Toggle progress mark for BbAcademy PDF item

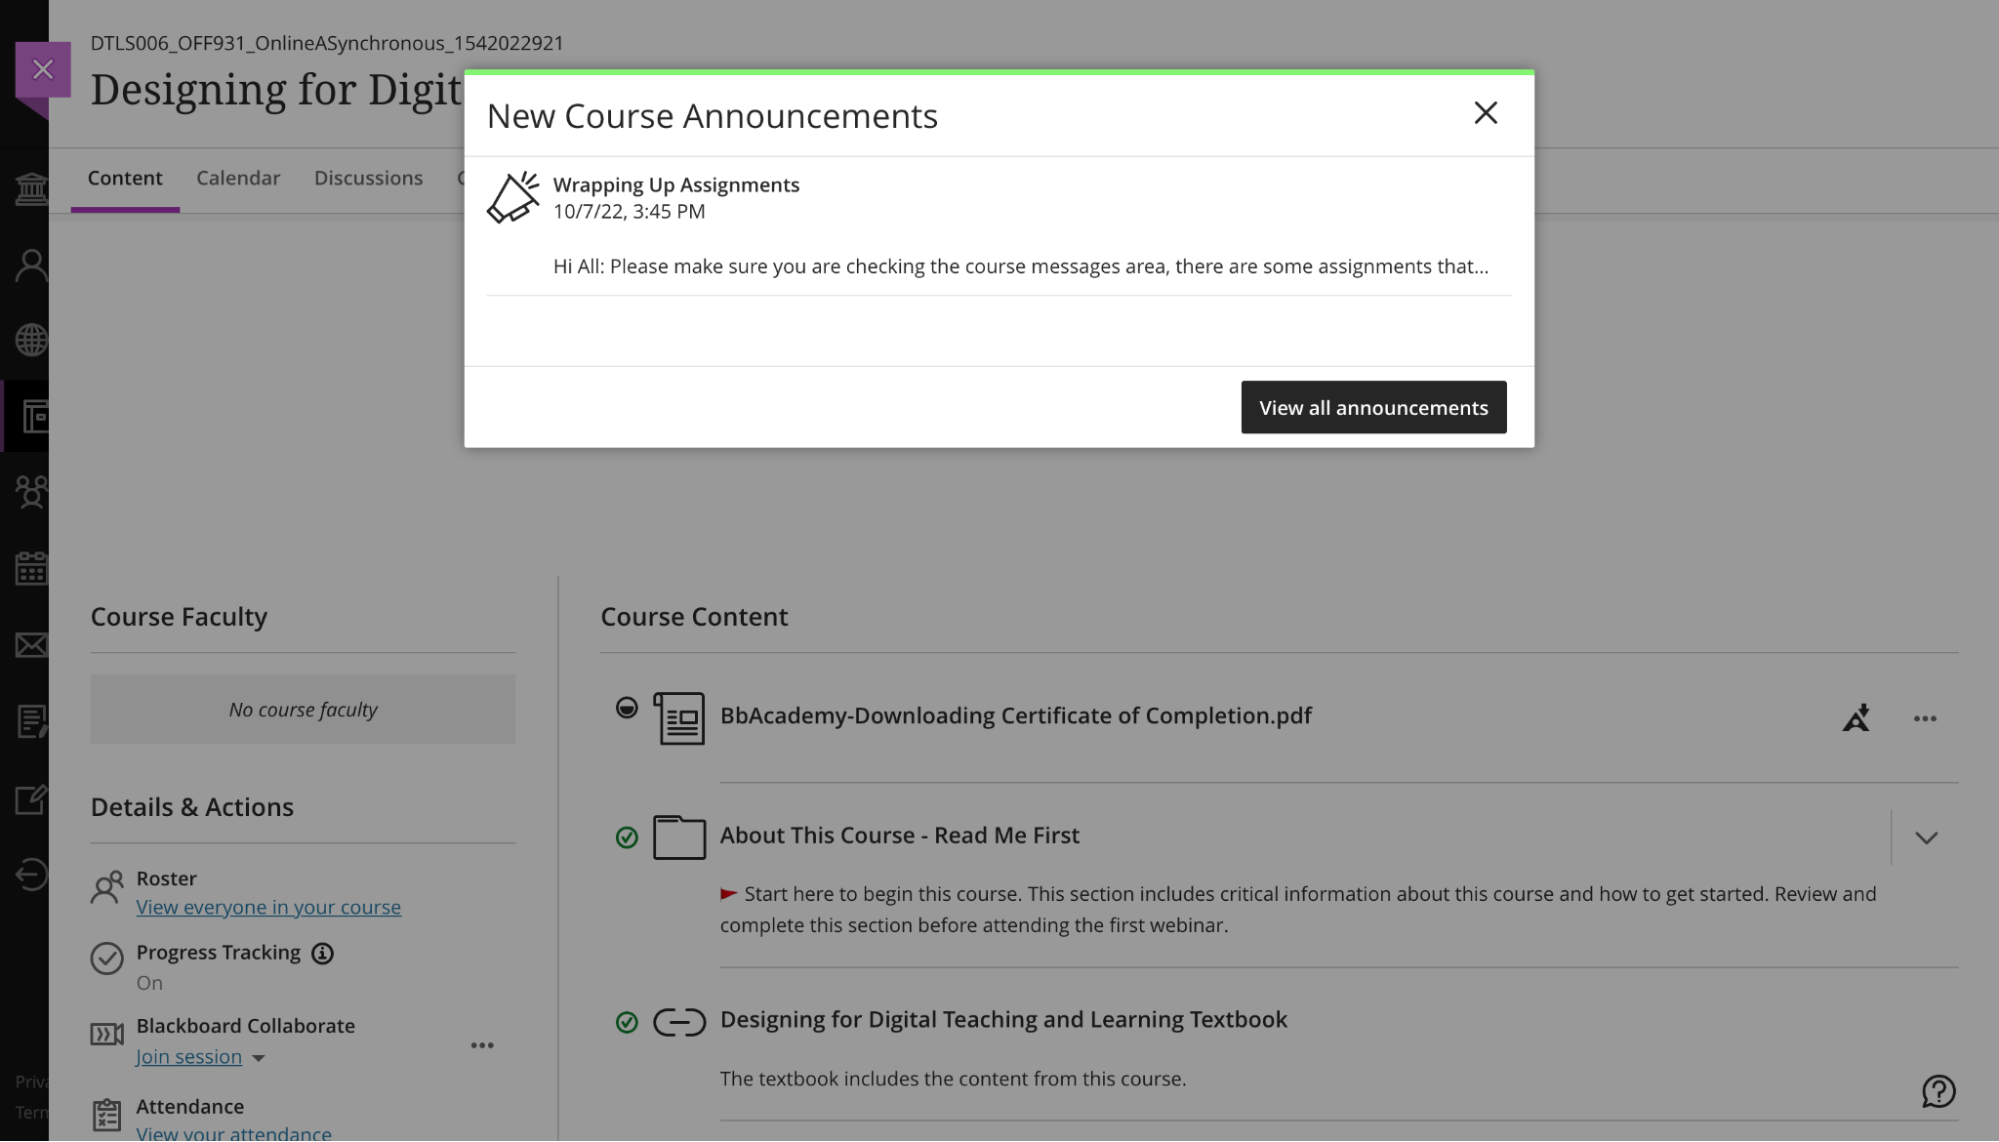pyautogui.click(x=627, y=708)
